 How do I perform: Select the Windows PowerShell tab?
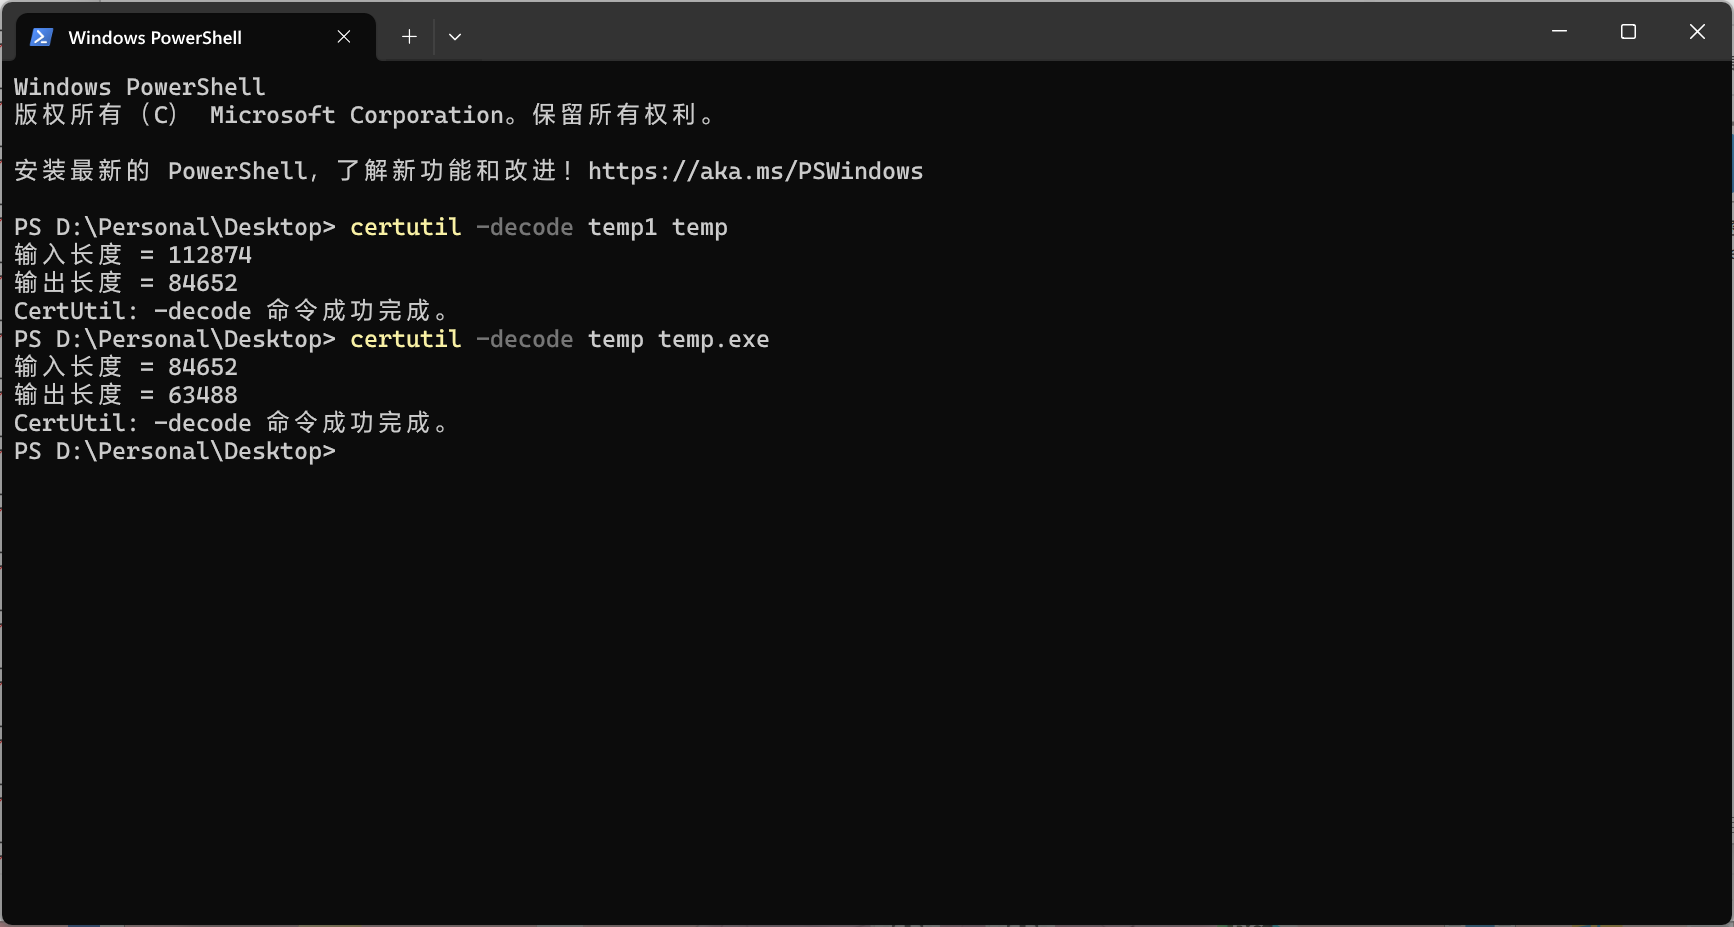196,37
